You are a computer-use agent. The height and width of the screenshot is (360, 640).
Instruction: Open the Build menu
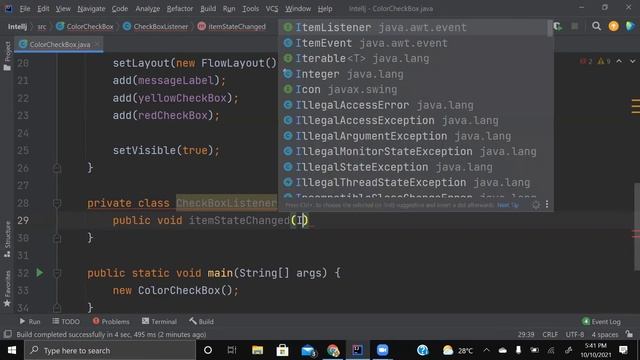(x=208, y=9)
